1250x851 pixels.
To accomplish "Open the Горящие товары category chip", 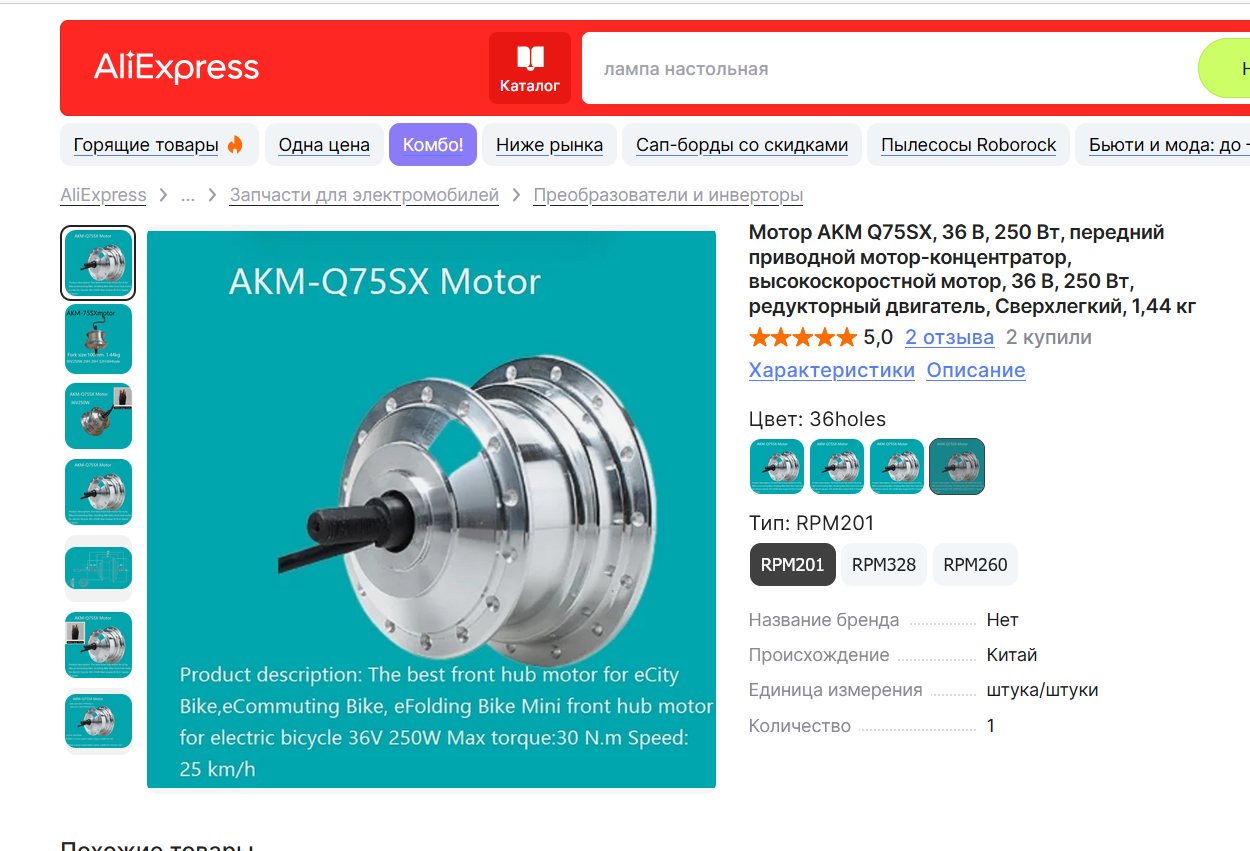I will pyautogui.click(x=159, y=145).
